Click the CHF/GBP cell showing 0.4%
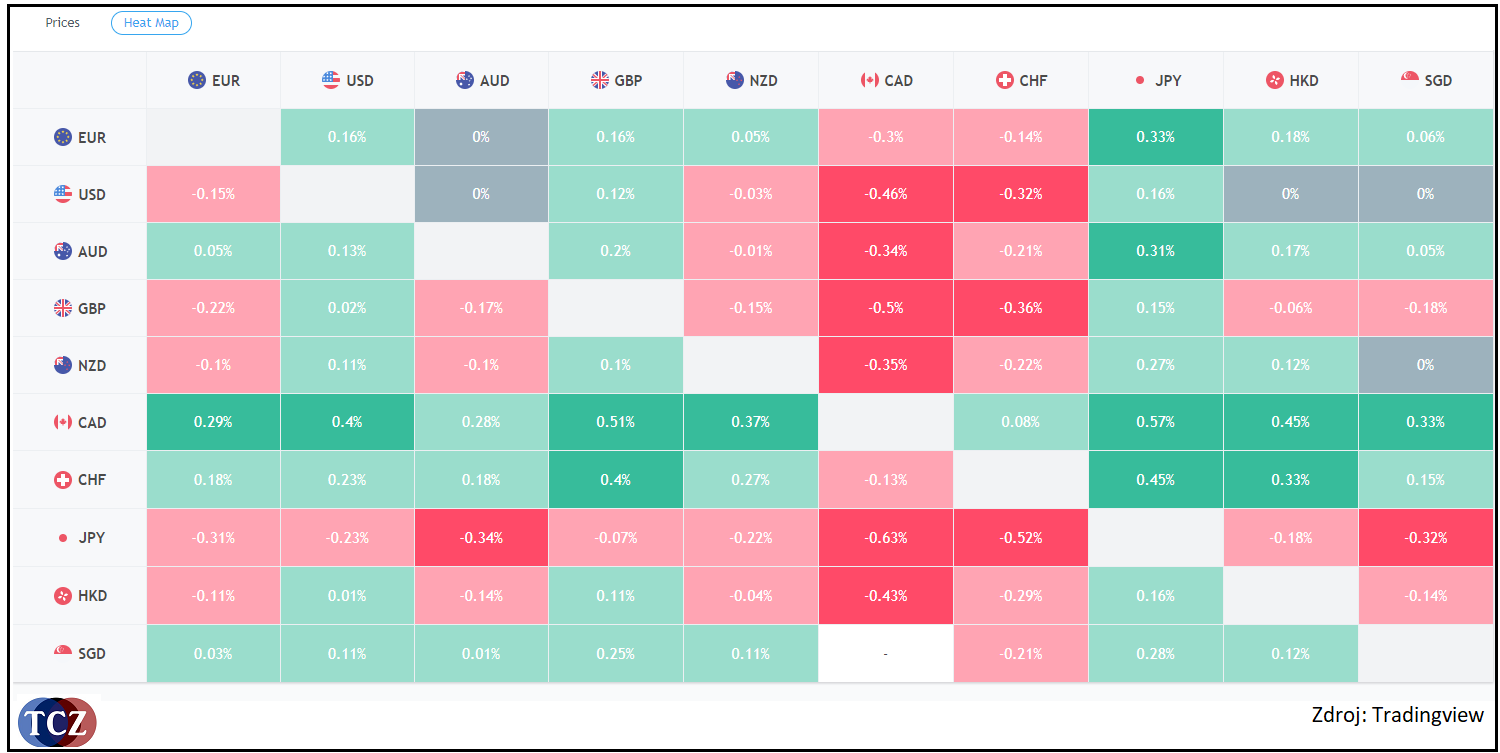 click(x=615, y=480)
